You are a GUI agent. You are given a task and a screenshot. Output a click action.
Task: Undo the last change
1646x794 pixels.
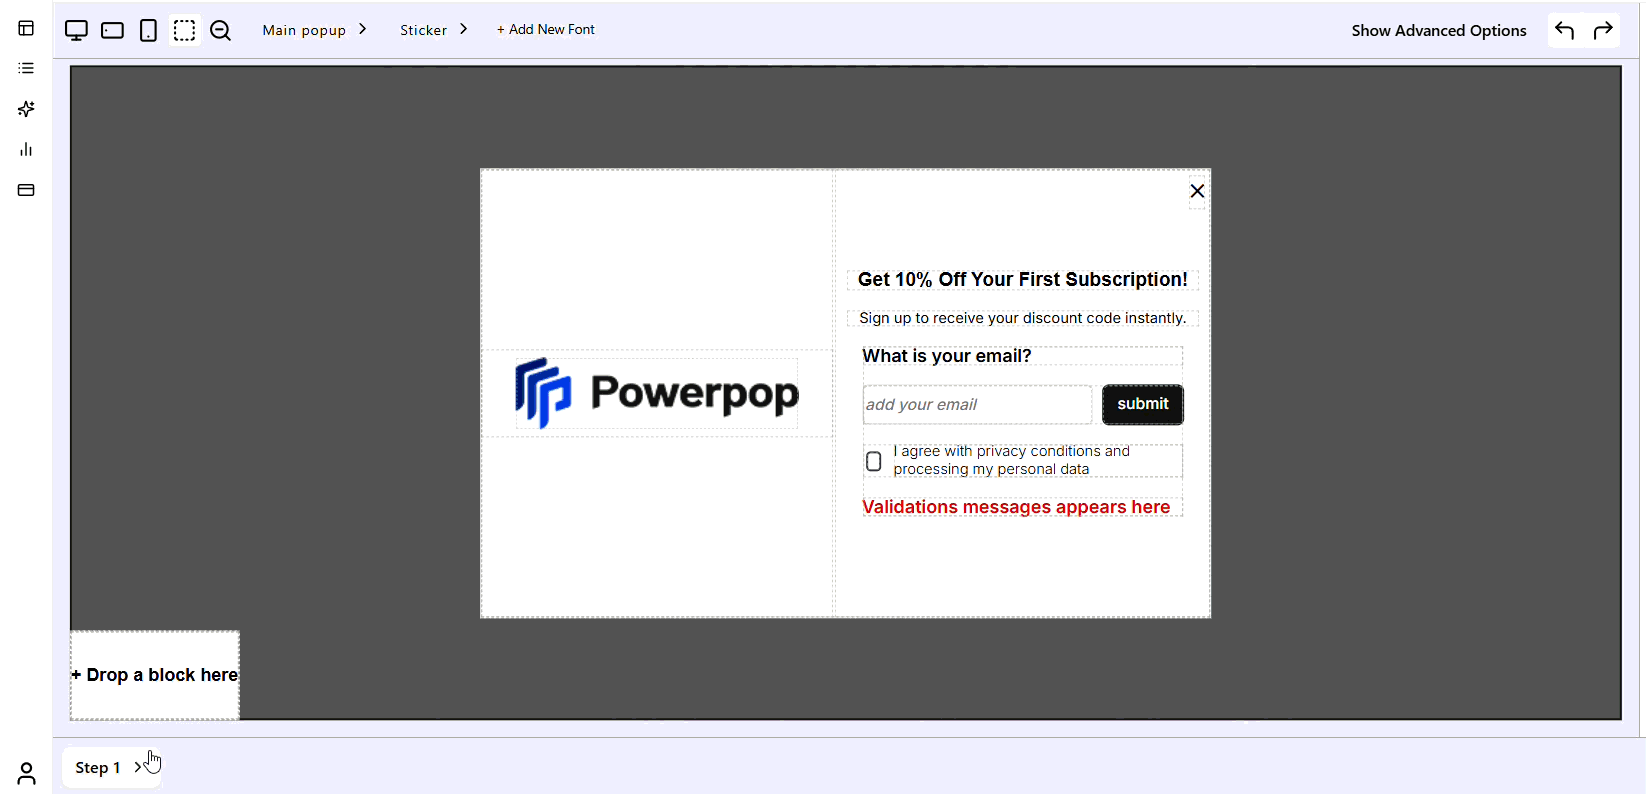click(1565, 30)
